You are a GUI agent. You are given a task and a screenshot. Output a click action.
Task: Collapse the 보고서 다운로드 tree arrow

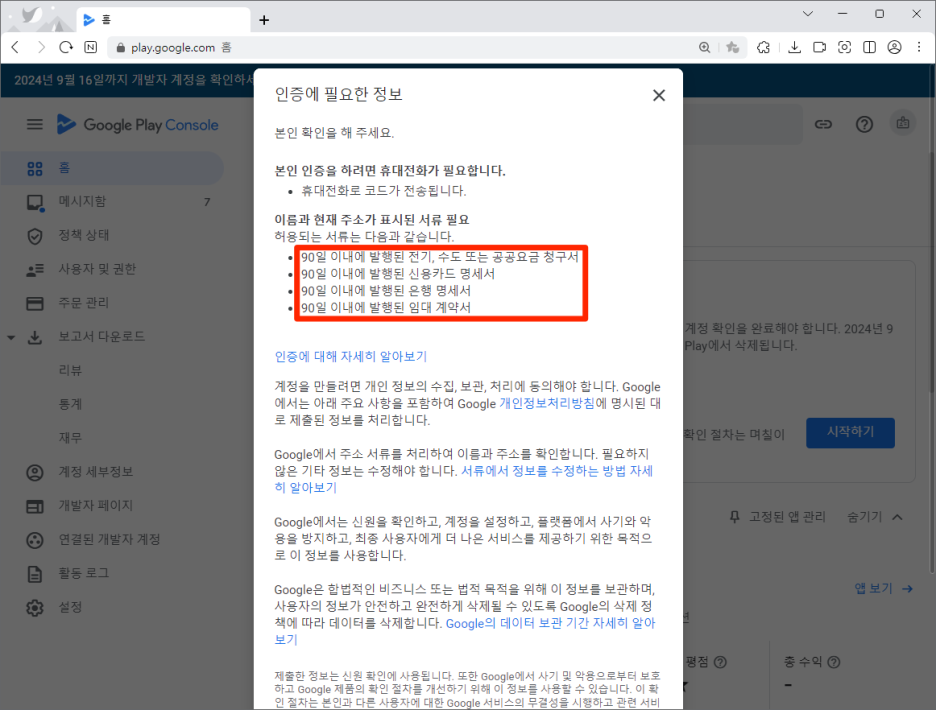11,337
